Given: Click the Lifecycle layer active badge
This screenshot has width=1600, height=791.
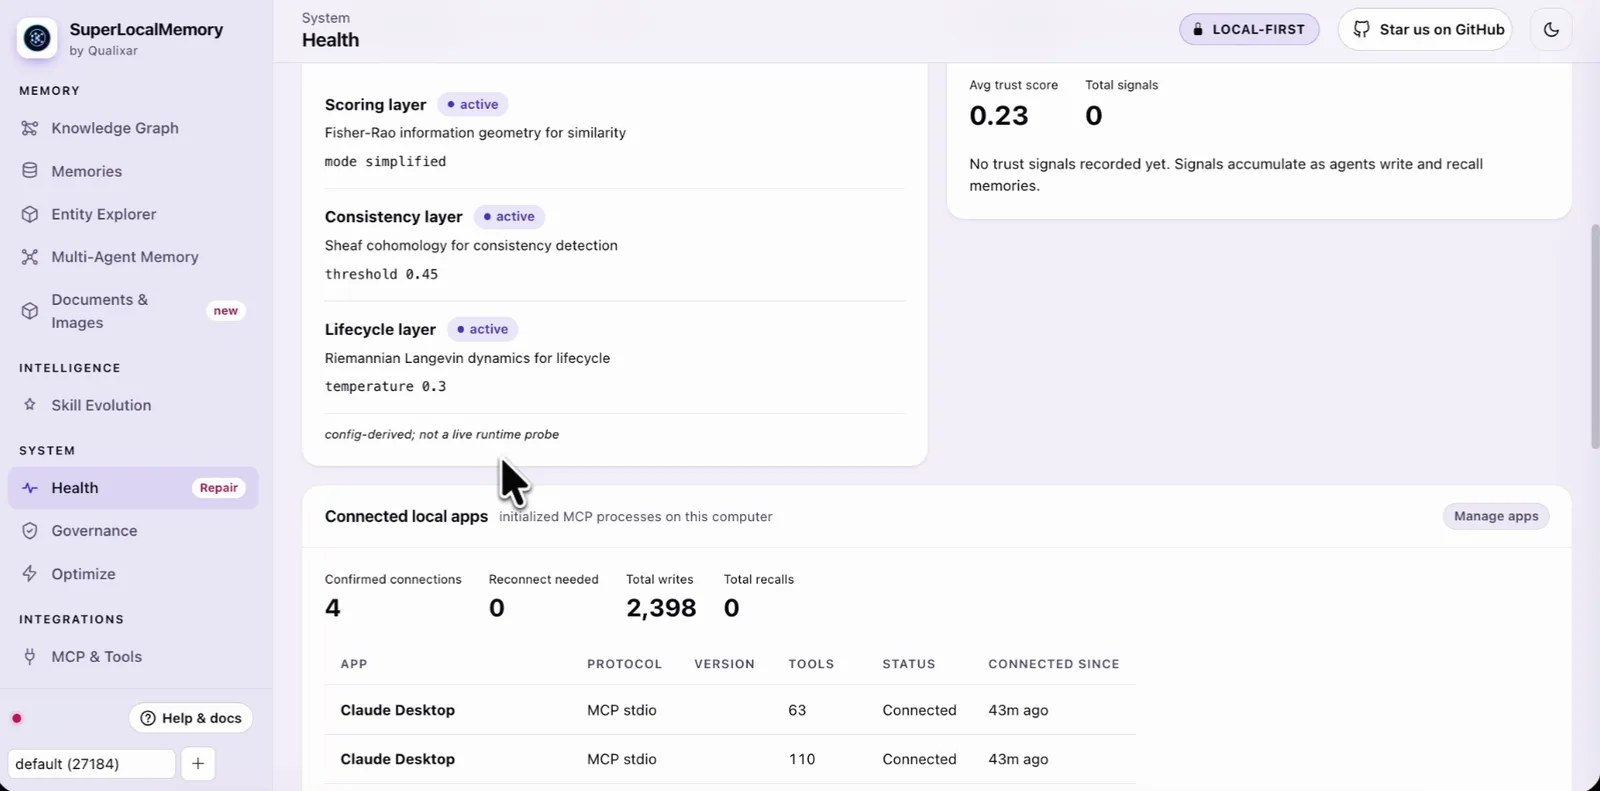Looking at the screenshot, I should (x=483, y=329).
